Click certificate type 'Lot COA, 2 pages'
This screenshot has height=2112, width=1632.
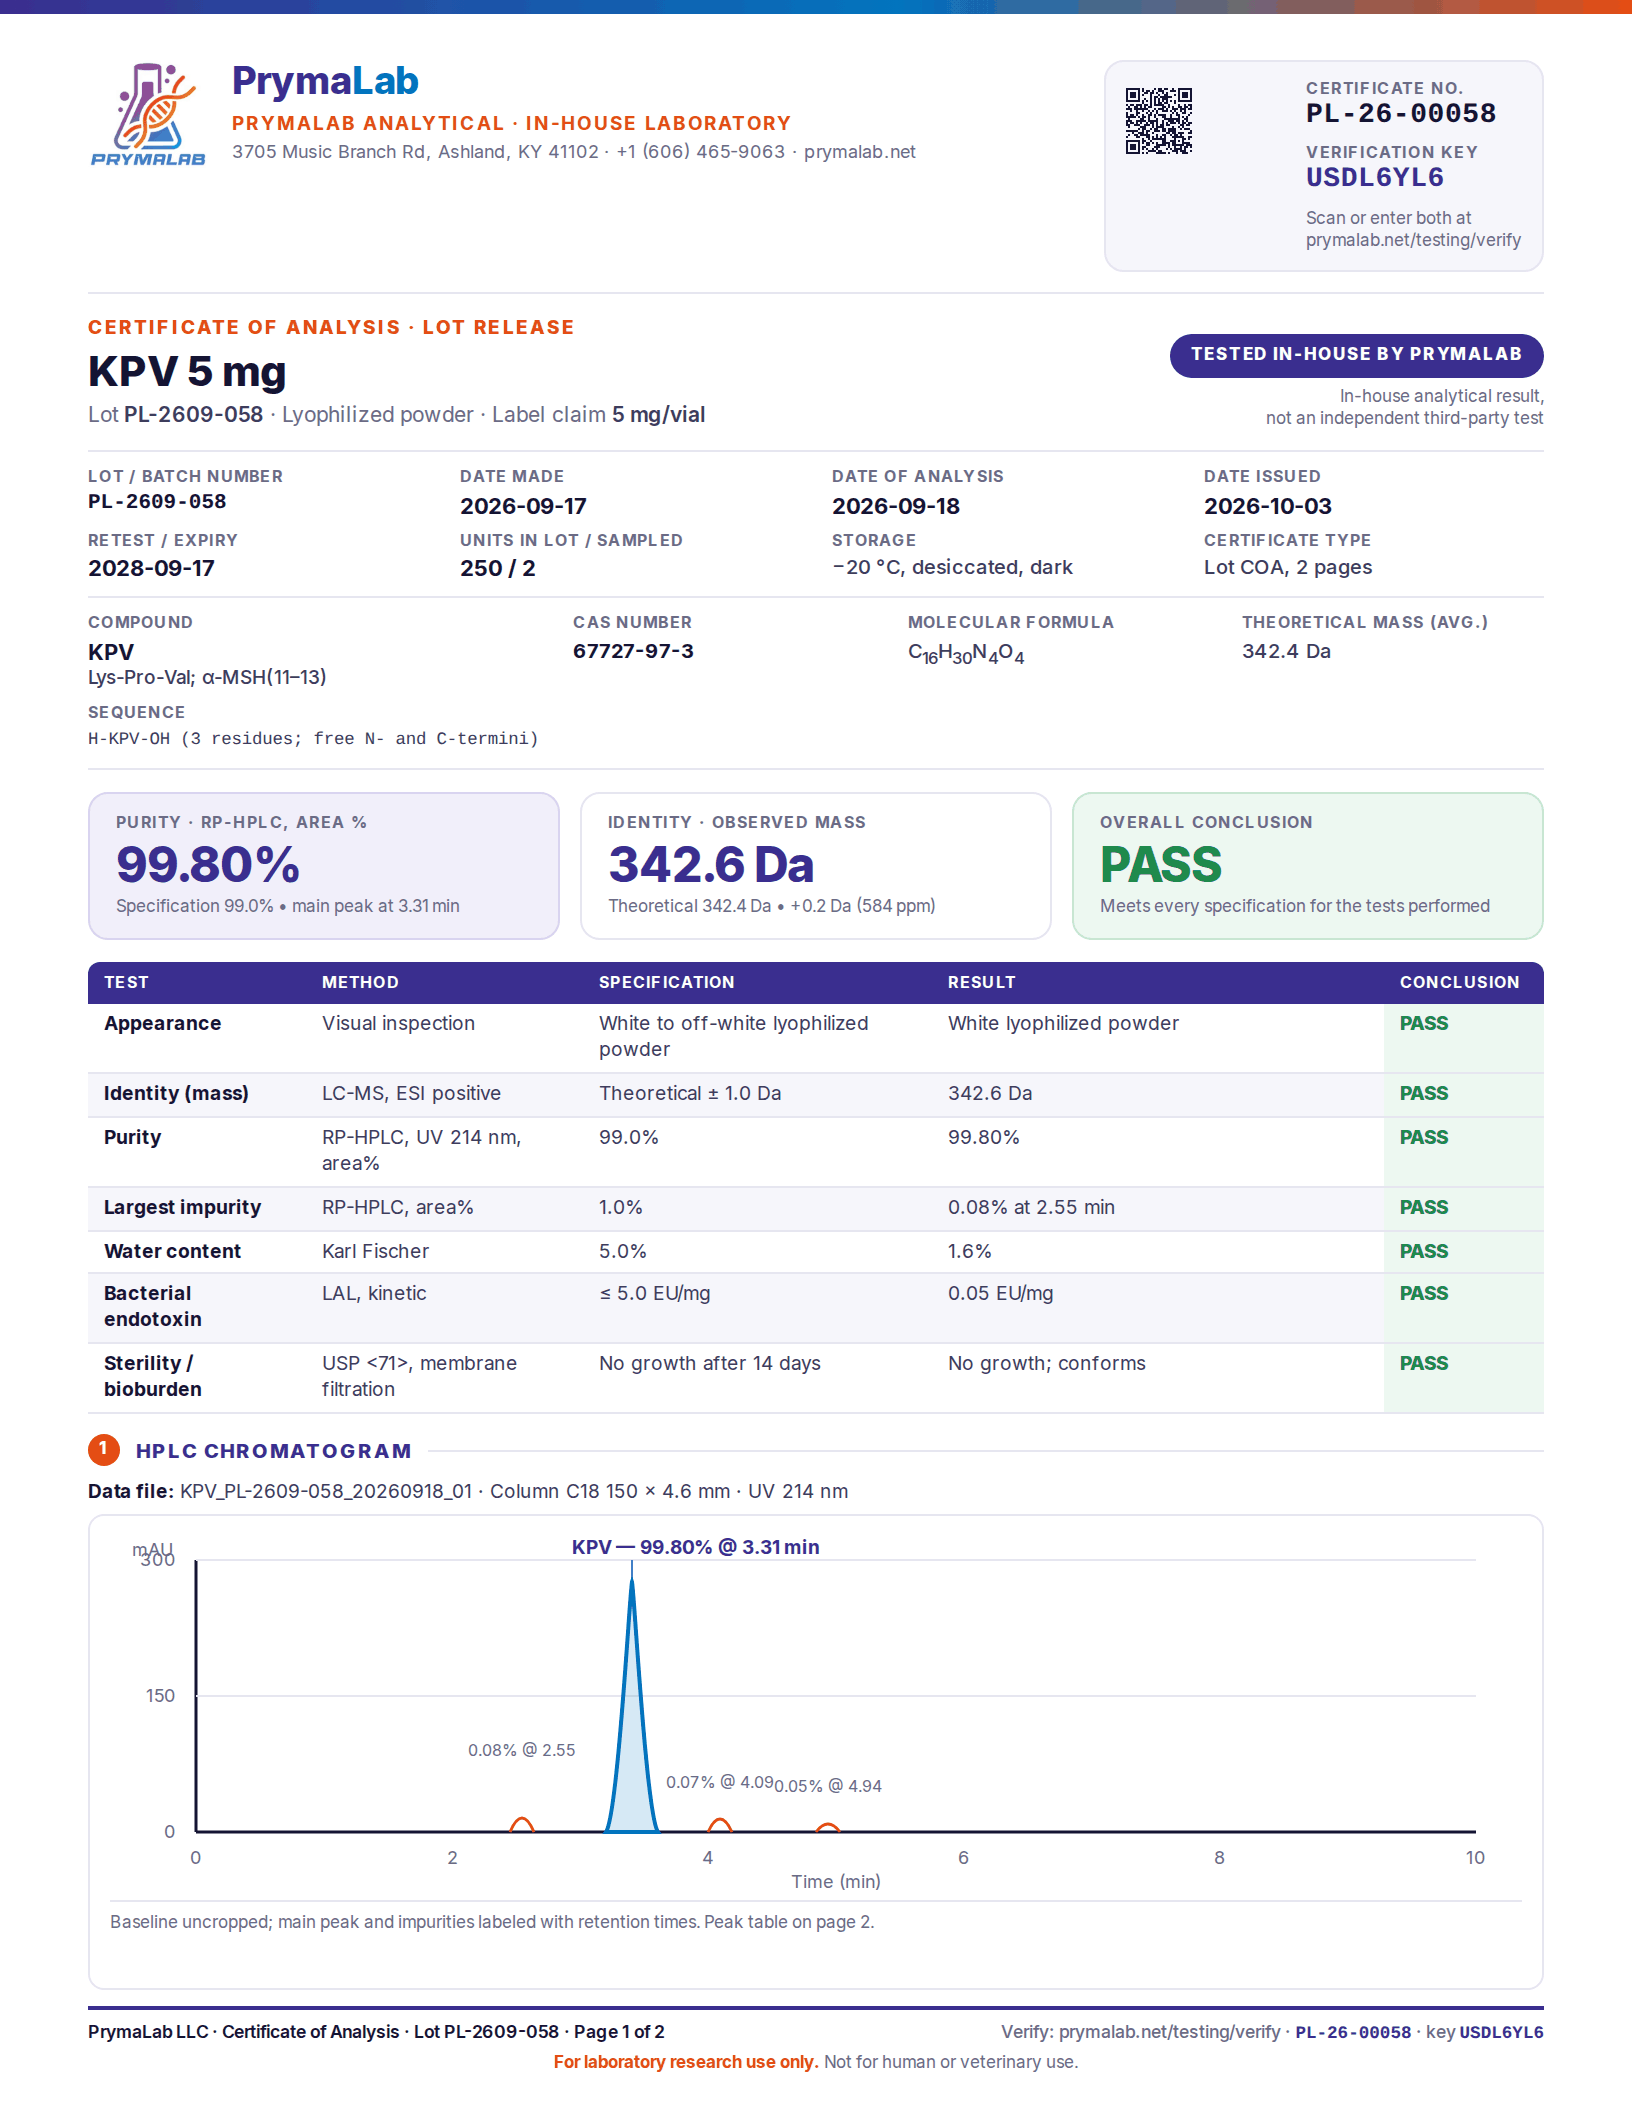point(1288,567)
